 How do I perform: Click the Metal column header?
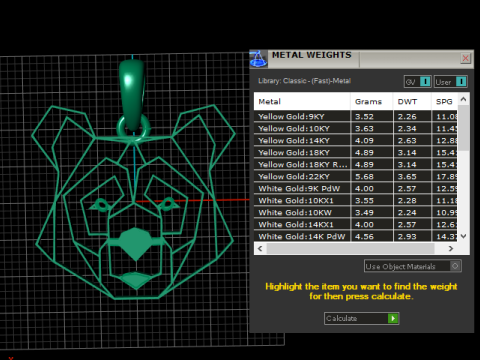(302, 102)
